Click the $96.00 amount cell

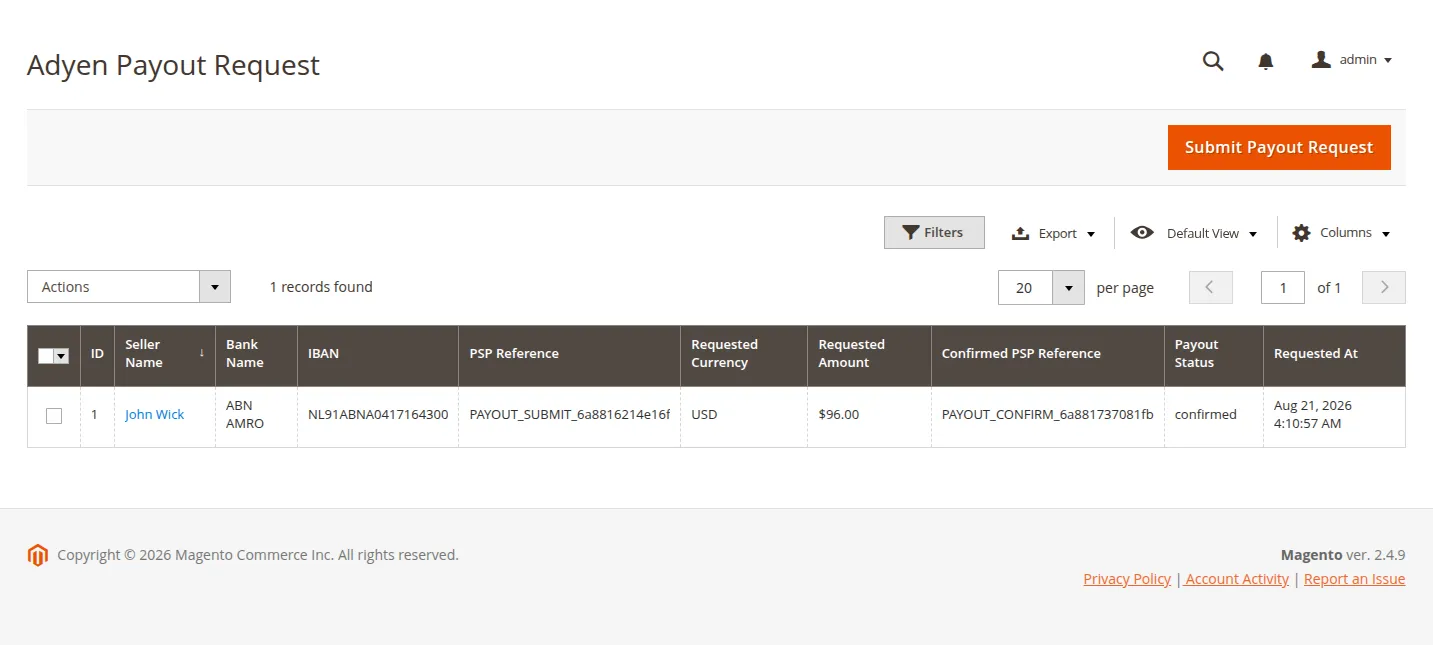869,415
